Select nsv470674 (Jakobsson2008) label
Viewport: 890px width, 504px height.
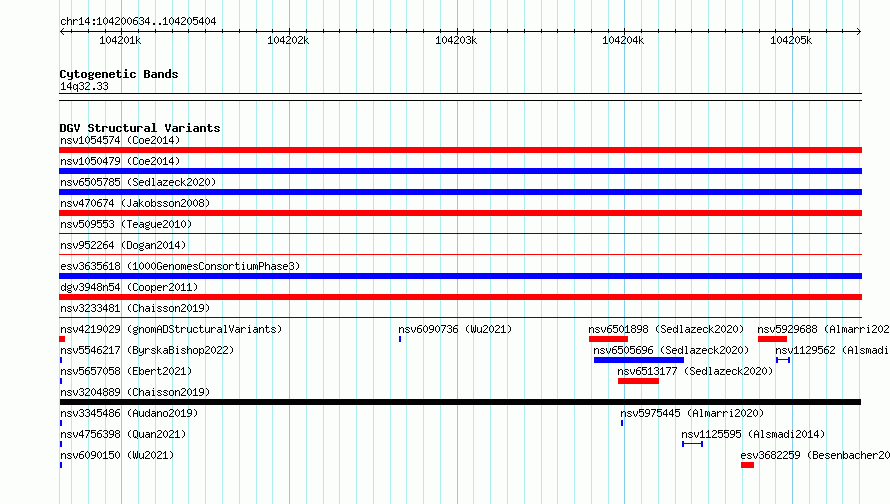tap(135, 203)
